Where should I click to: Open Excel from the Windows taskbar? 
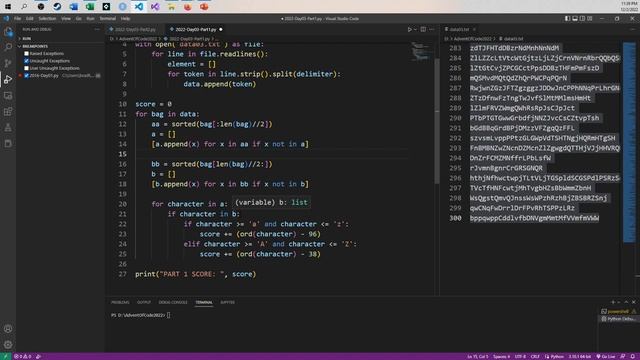point(90,7)
